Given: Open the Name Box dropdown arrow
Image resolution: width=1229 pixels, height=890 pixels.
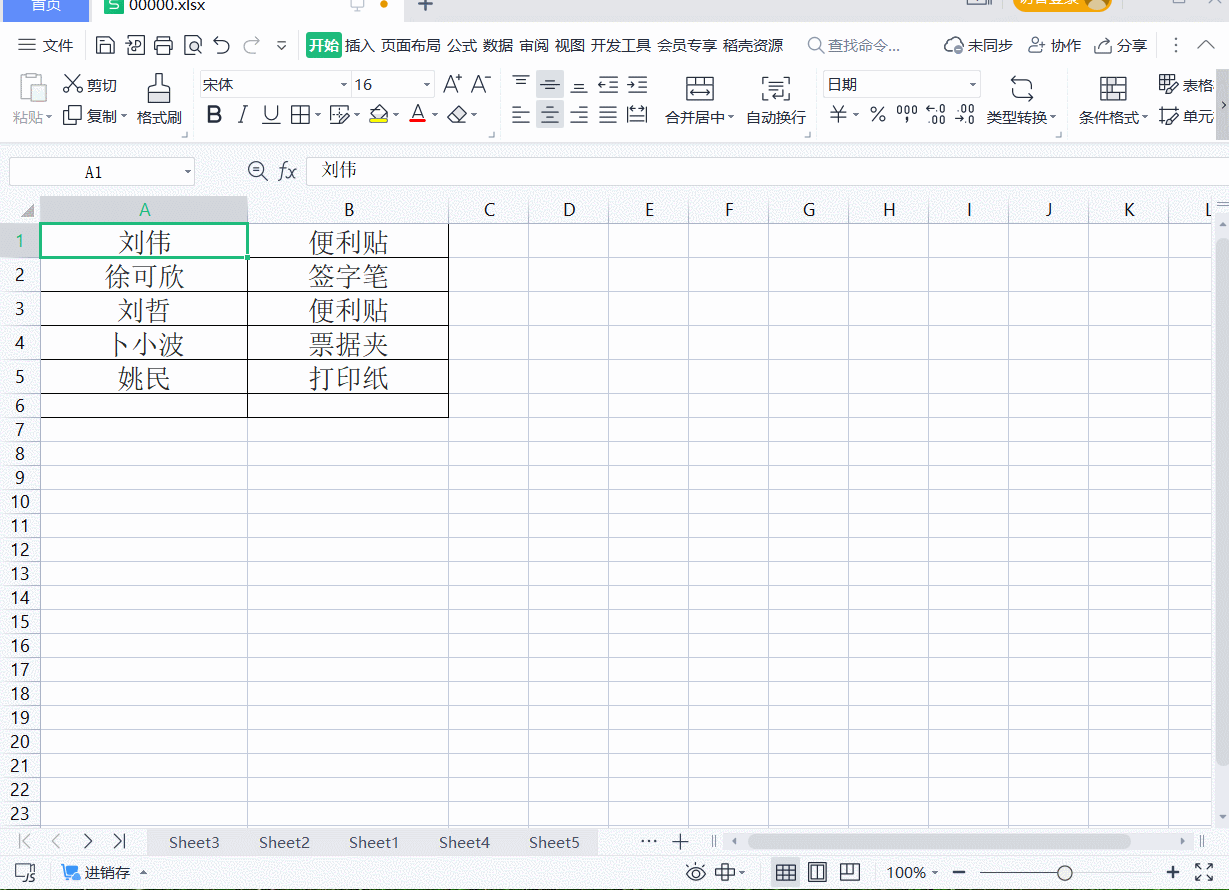Looking at the screenshot, I should tap(187, 172).
